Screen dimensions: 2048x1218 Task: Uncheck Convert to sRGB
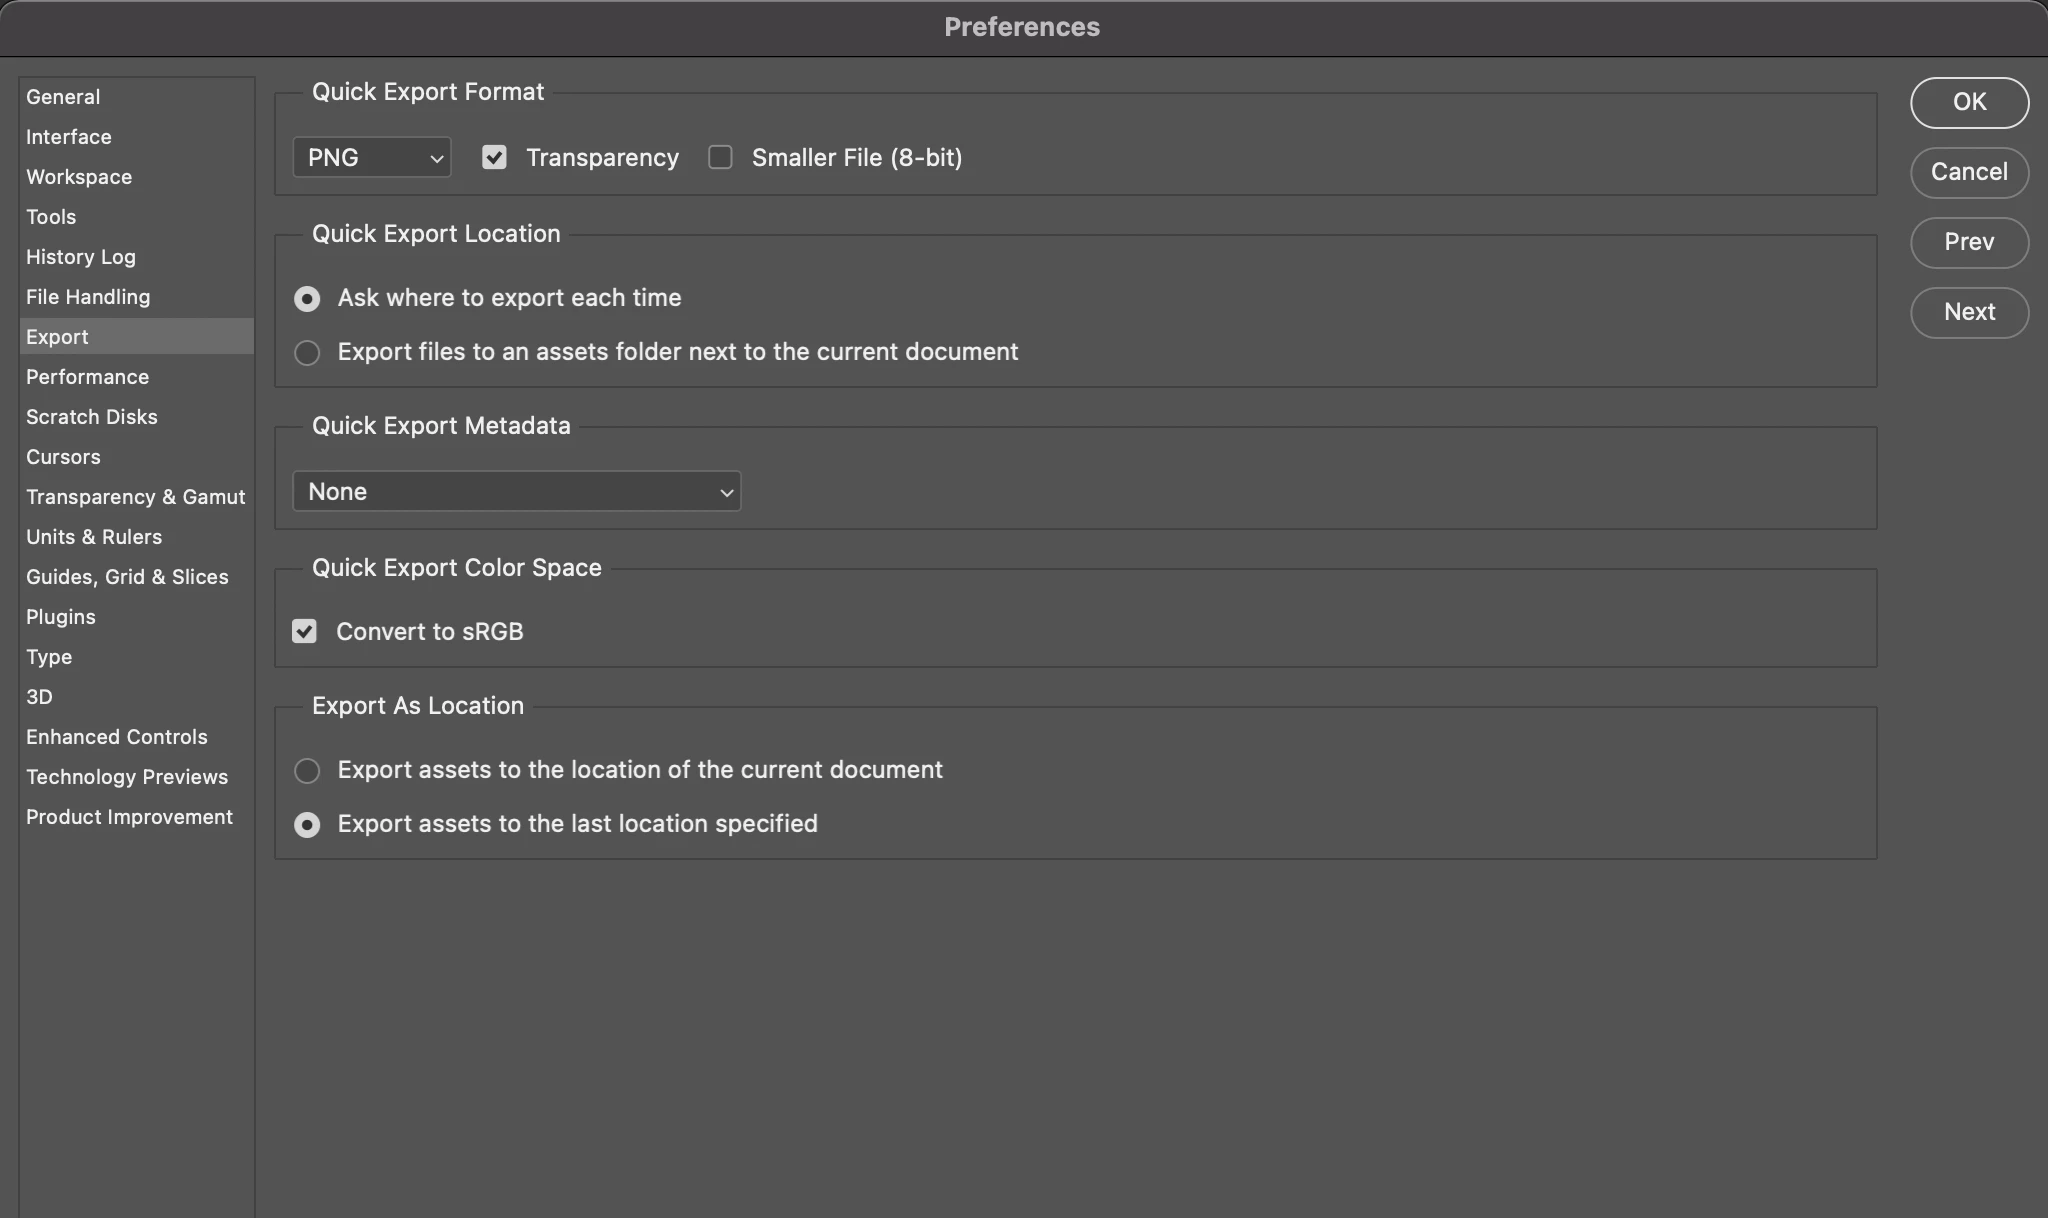(x=305, y=632)
